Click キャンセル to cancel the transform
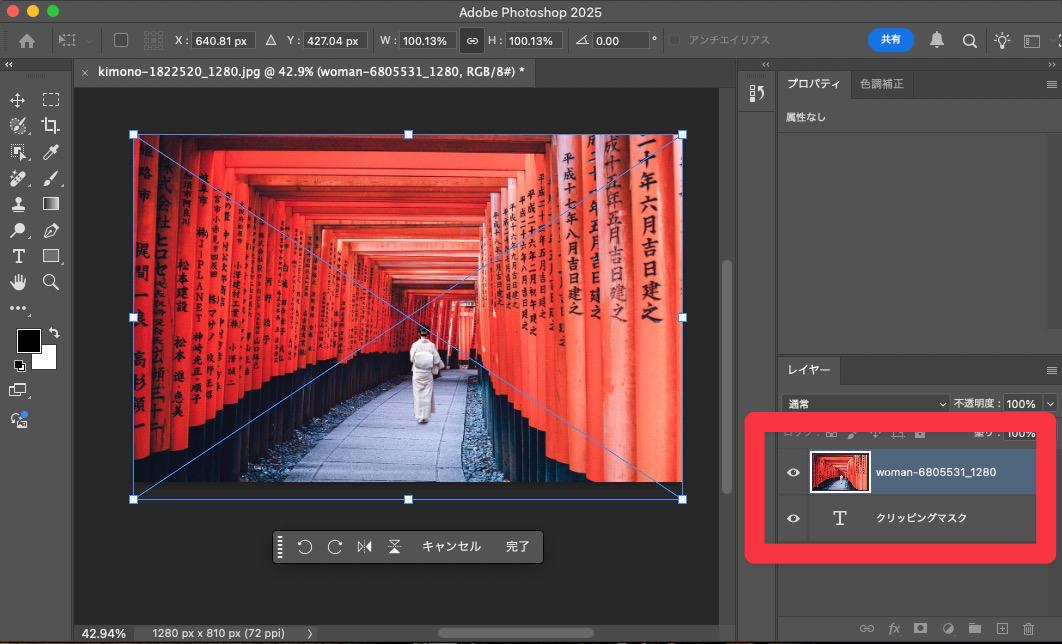1062x644 pixels. 451,546
